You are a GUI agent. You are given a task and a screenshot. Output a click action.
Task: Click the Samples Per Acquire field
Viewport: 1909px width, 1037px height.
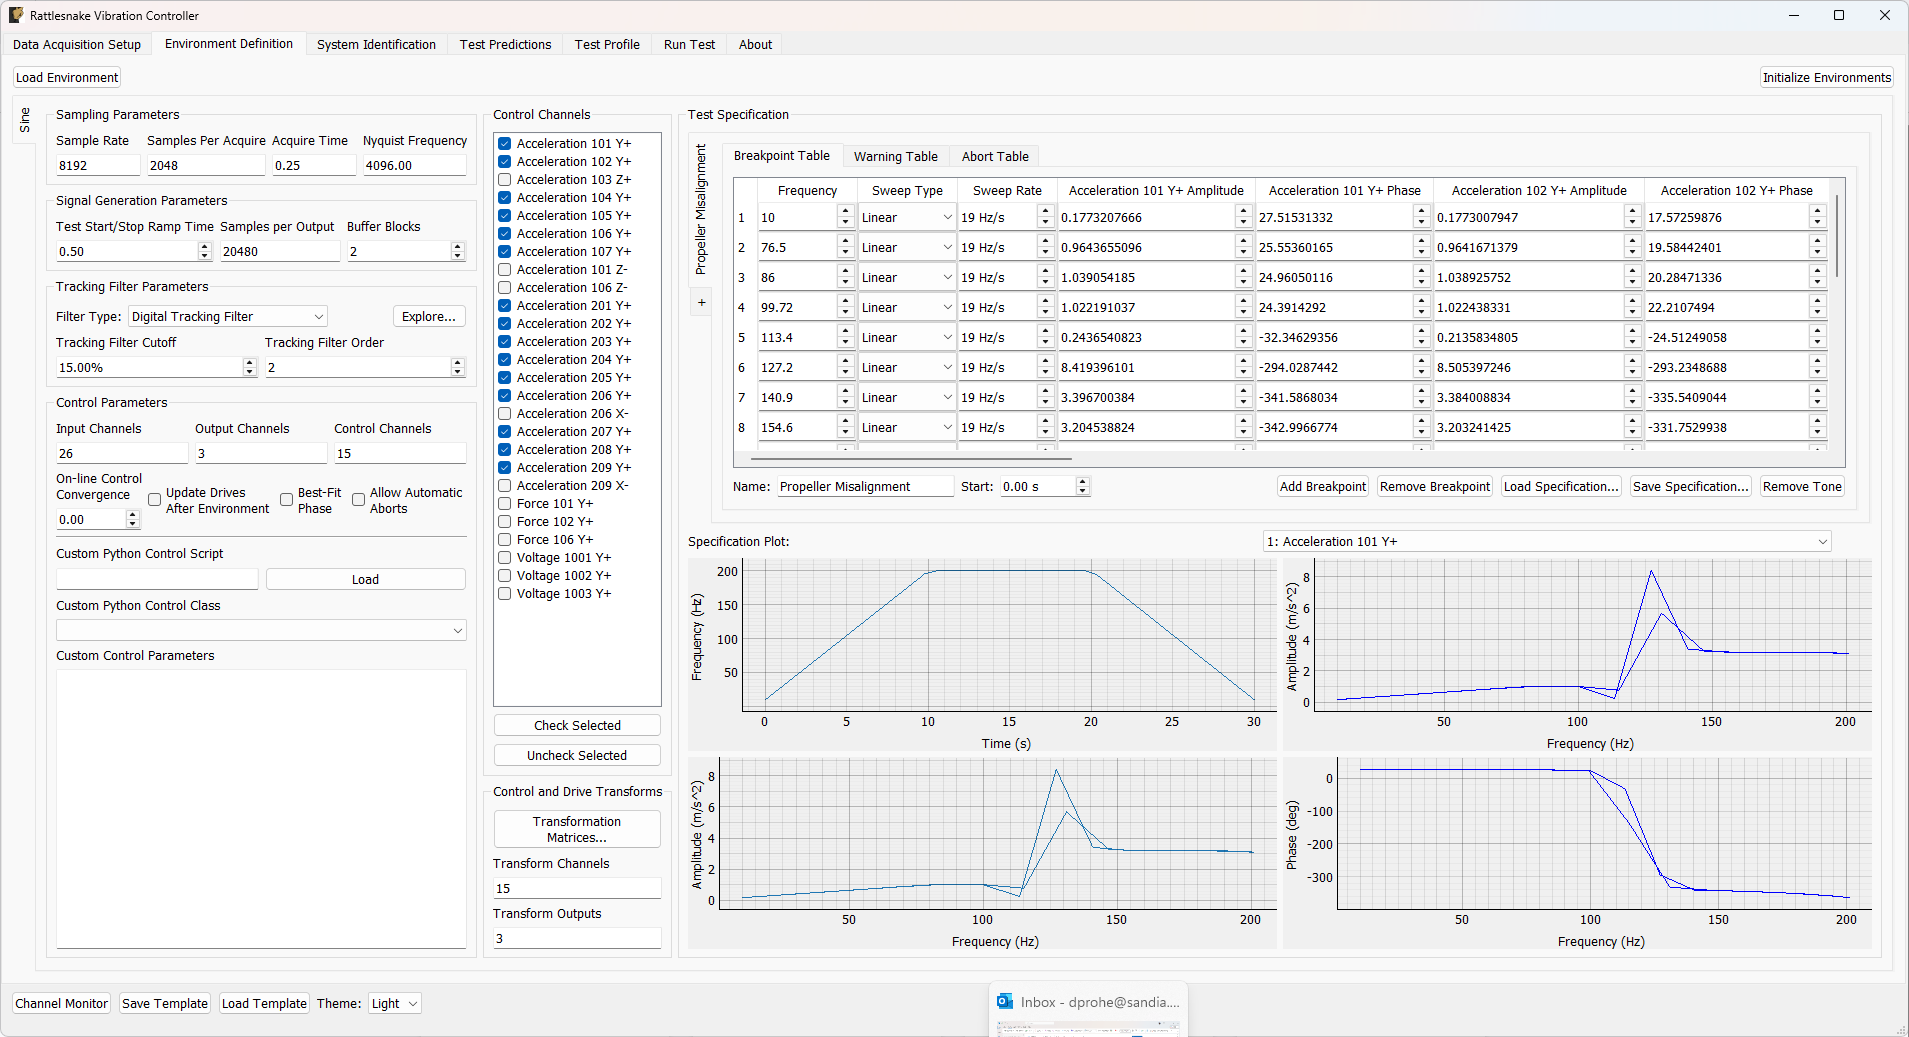point(206,166)
